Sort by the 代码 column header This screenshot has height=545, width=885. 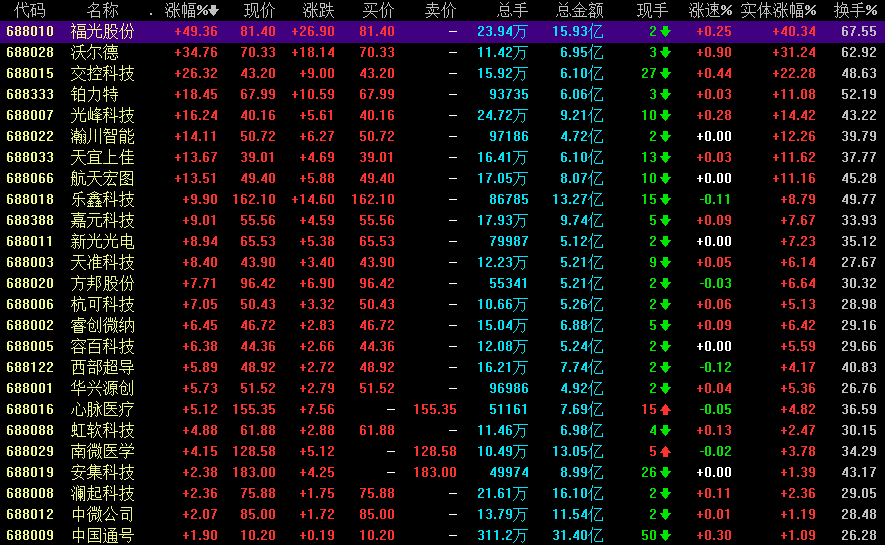coord(30,10)
